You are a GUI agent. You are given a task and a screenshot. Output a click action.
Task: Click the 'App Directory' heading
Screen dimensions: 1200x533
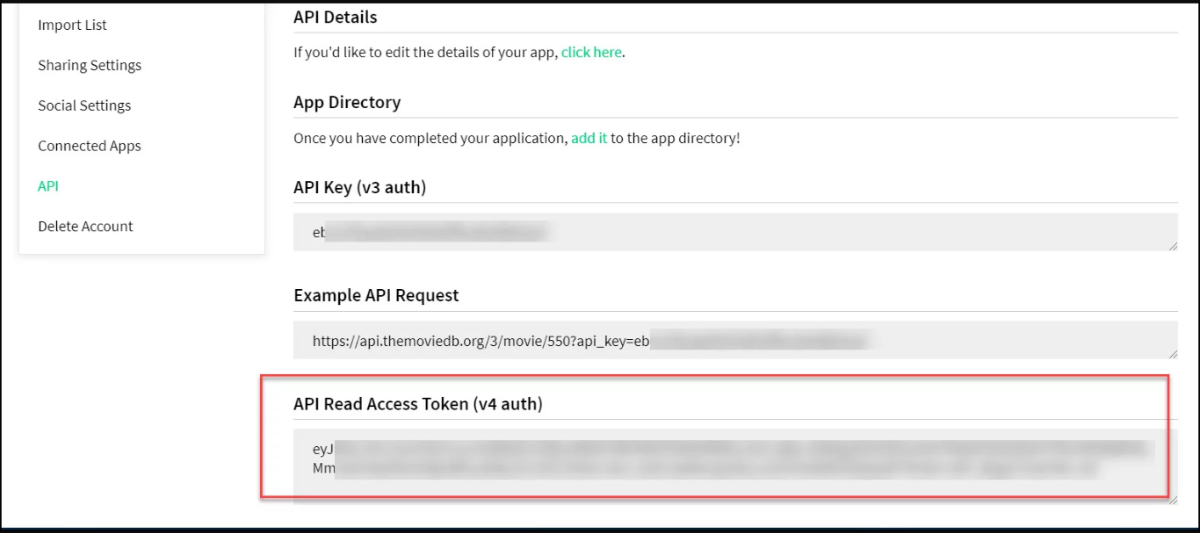point(346,102)
